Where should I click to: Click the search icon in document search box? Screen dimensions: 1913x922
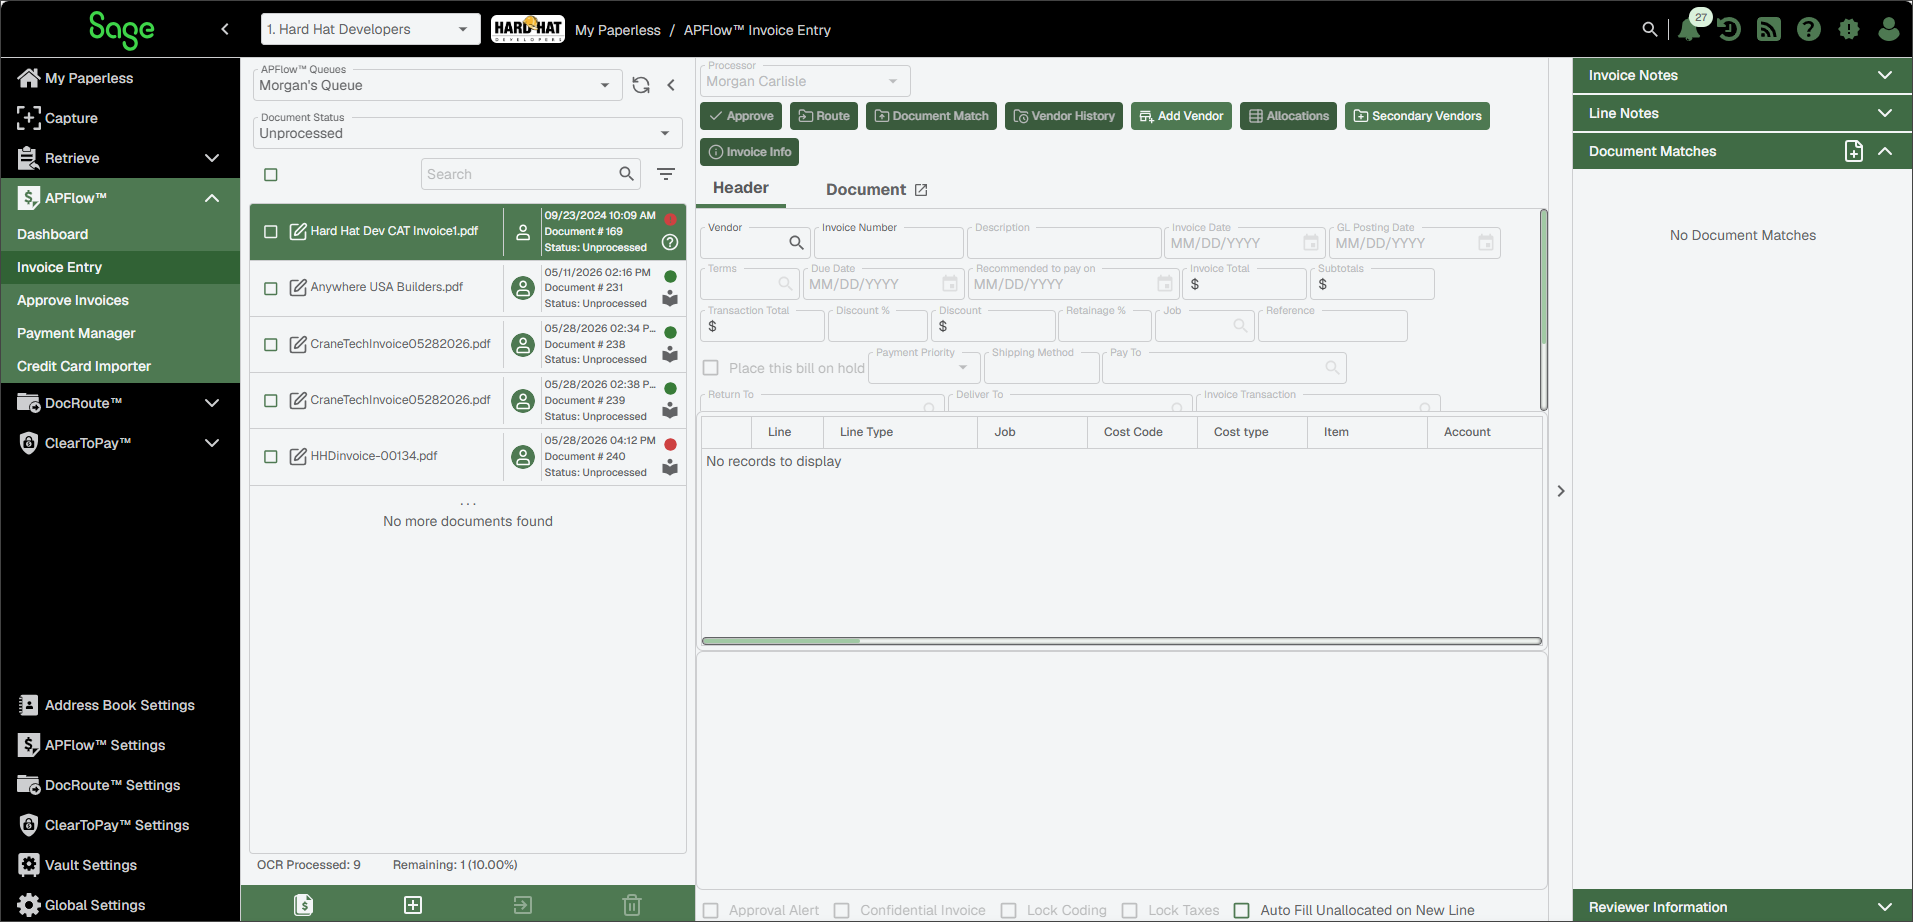click(x=627, y=174)
